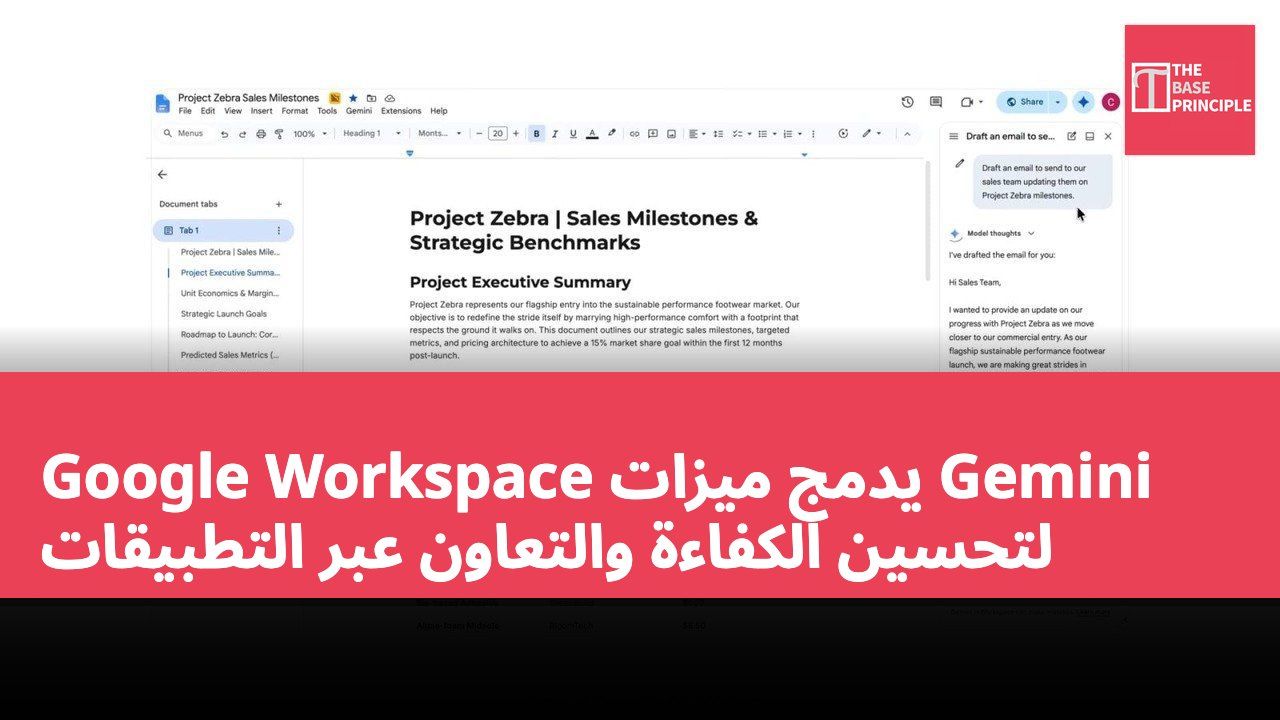Show all comments in the header
Screen dimensions: 1280x720
pos(936,102)
